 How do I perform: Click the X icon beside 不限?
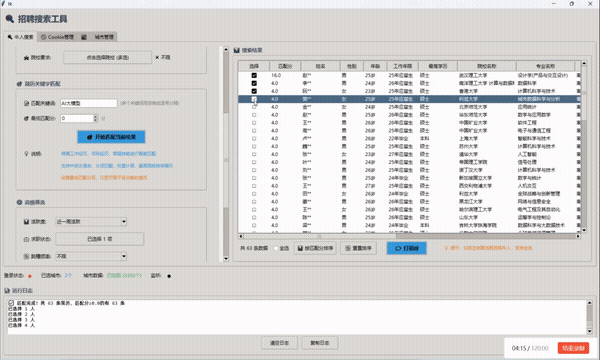pos(157,57)
